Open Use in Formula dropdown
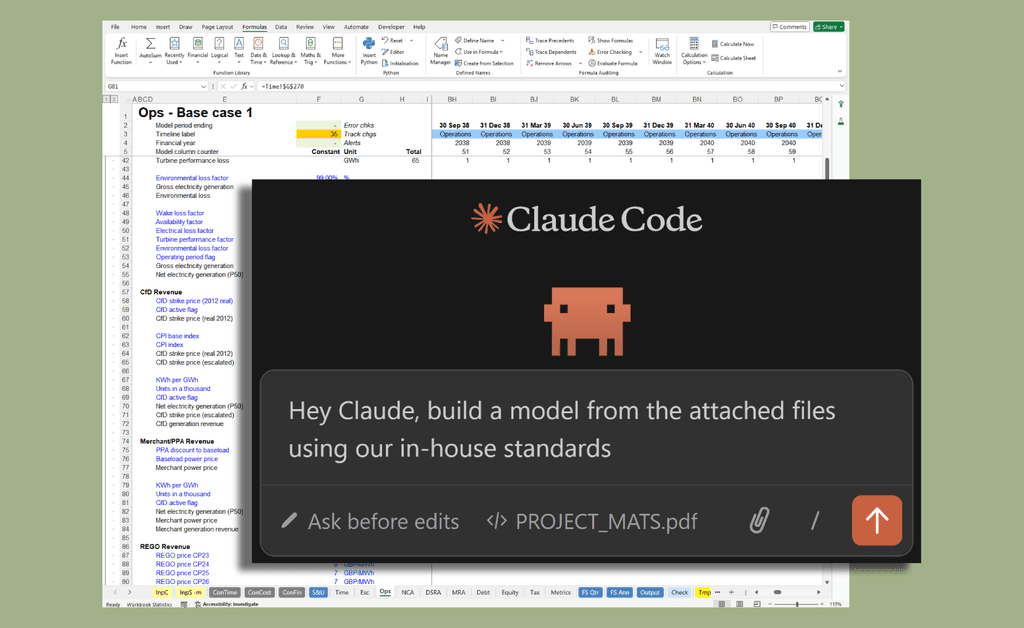The height and width of the screenshot is (628, 1024). click(479, 52)
